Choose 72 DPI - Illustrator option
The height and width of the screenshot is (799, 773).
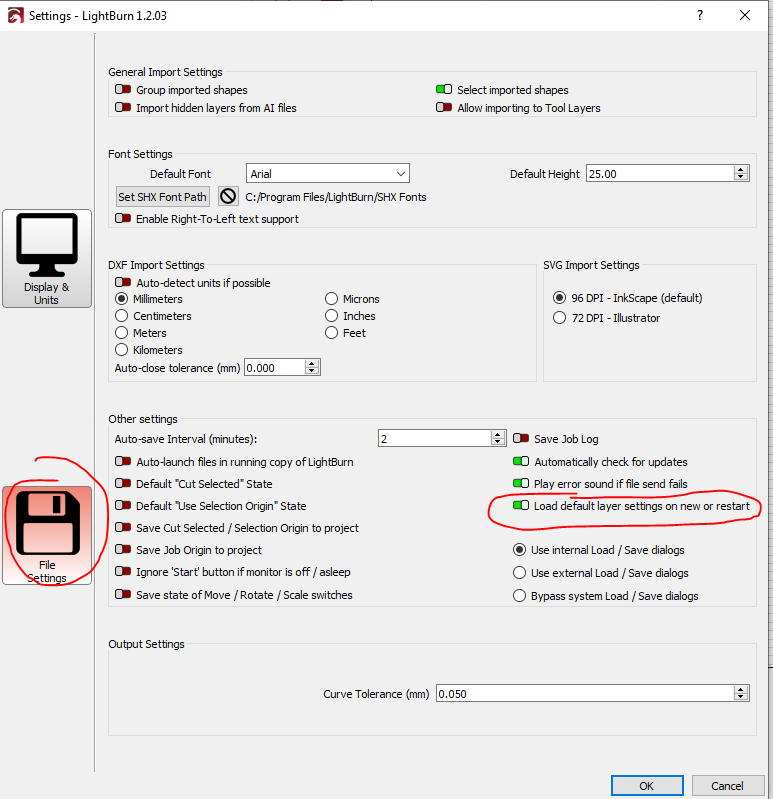pyautogui.click(x=560, y=318)
